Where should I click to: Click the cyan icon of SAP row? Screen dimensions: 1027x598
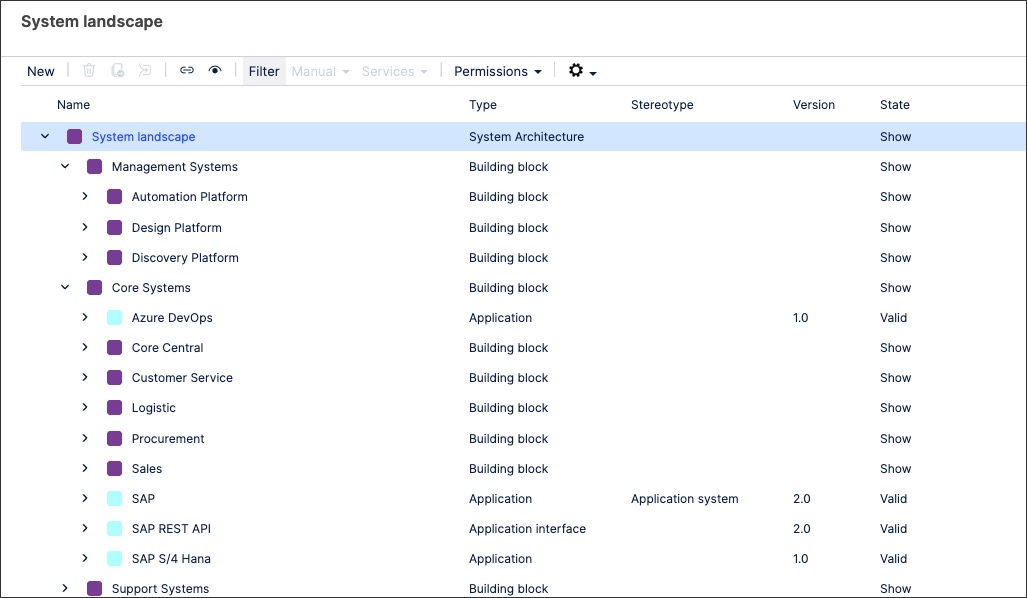(115, 498)
